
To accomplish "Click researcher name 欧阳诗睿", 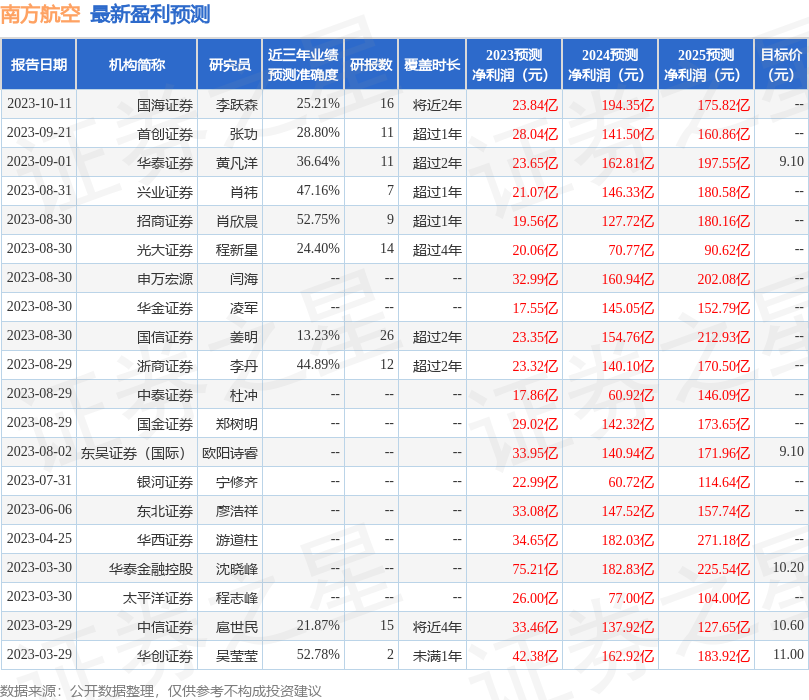I will click(x=230, y=453).
